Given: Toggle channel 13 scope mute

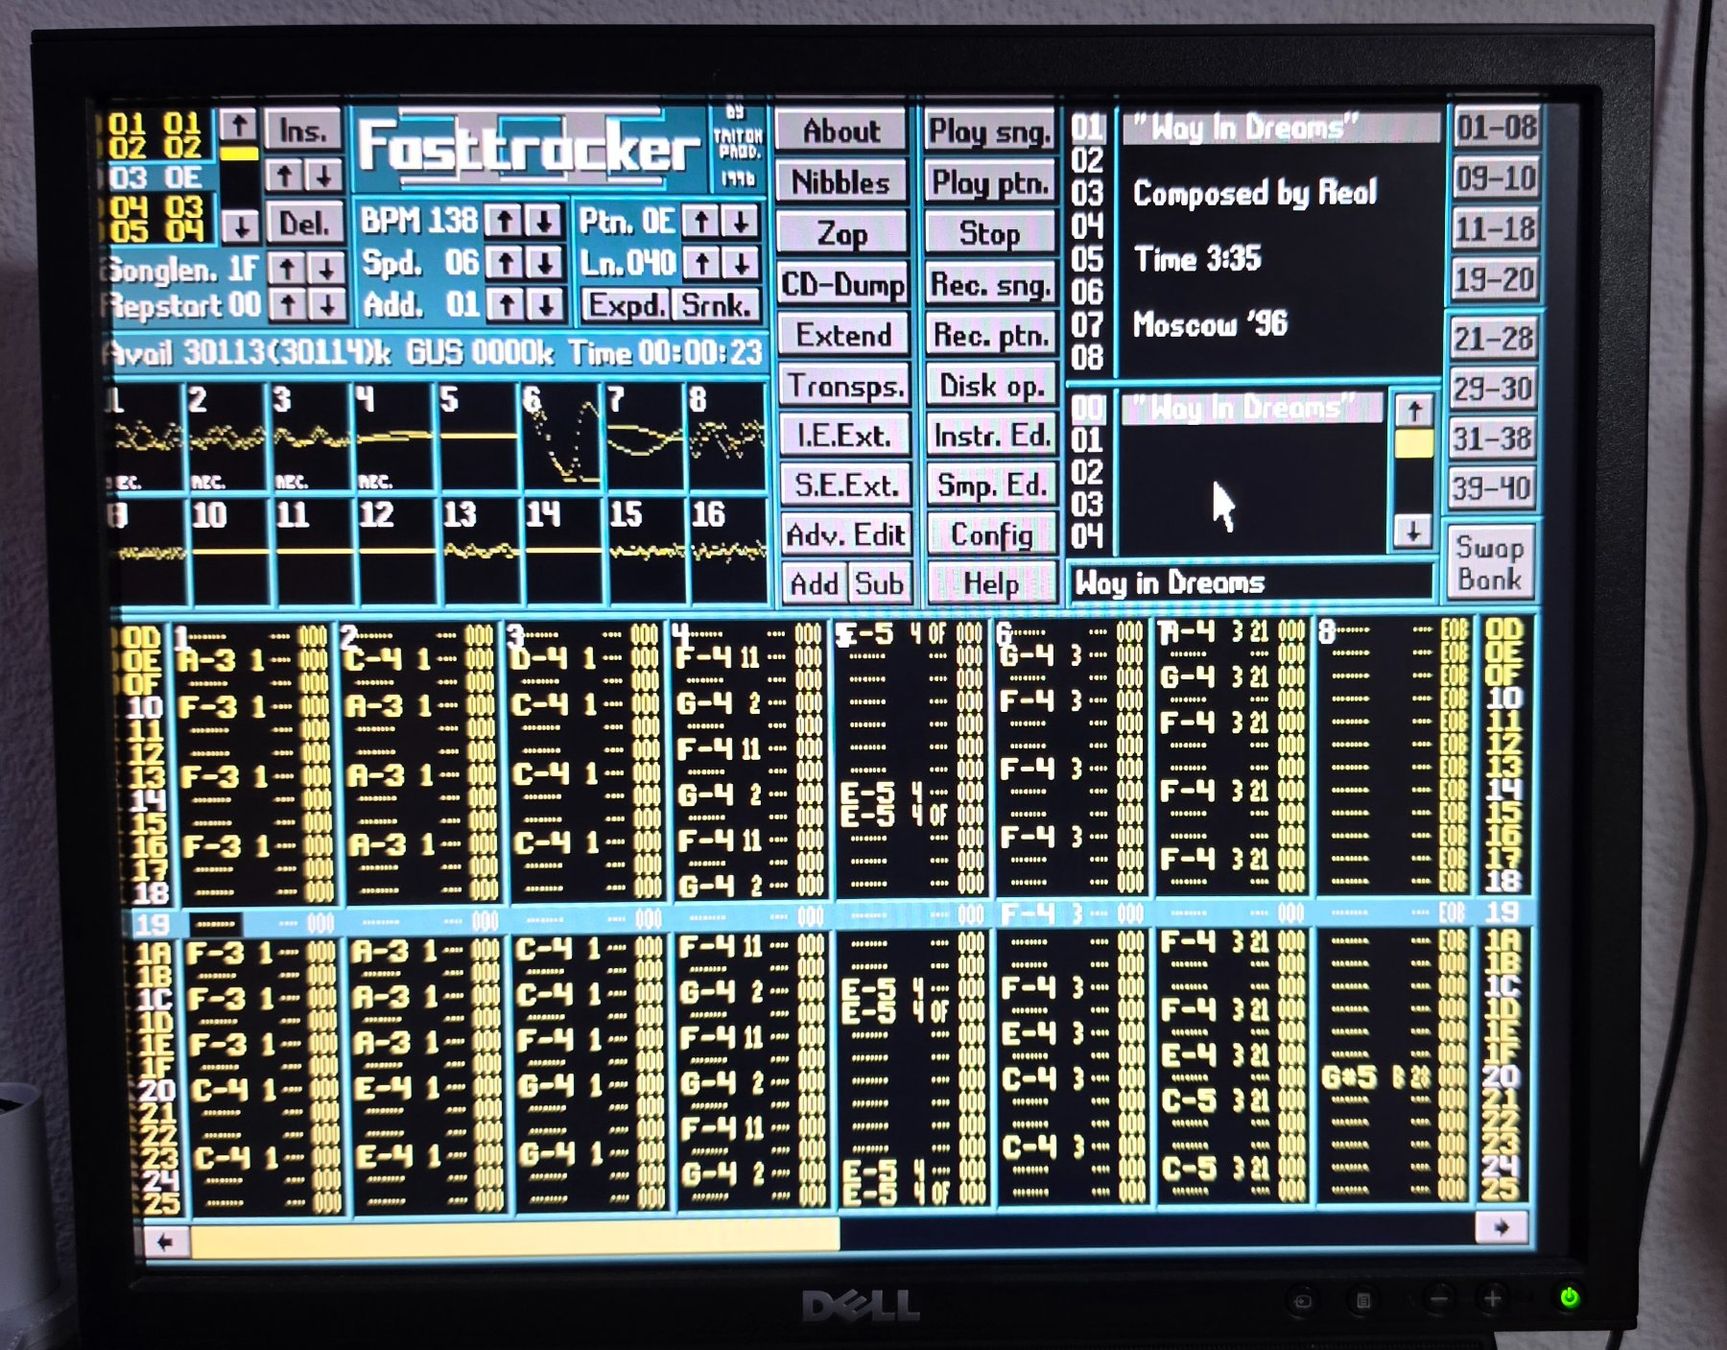Looking at the screenshot, I should 481,550.
